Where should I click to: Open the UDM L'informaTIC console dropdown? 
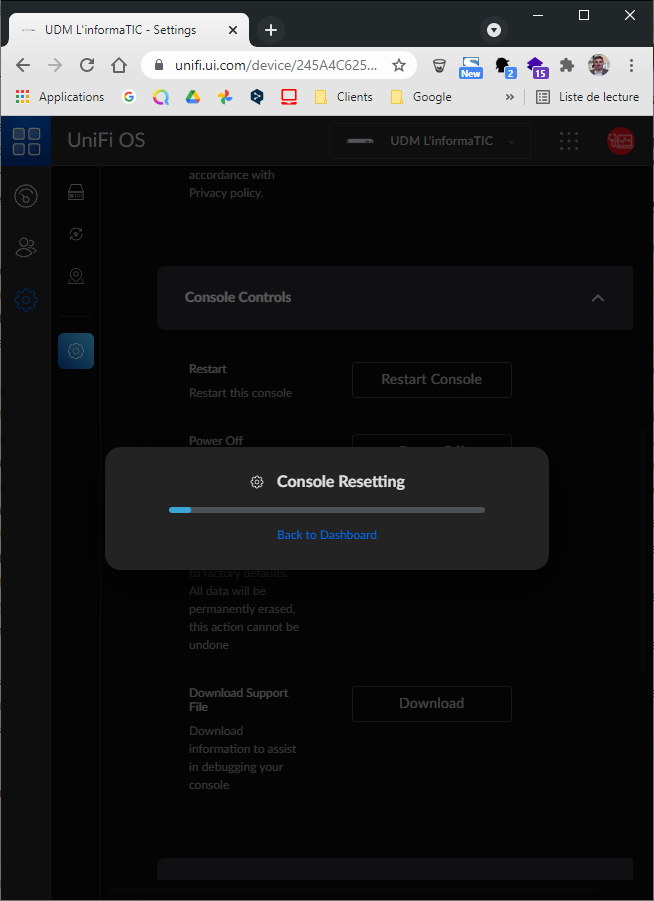(429, 141)
